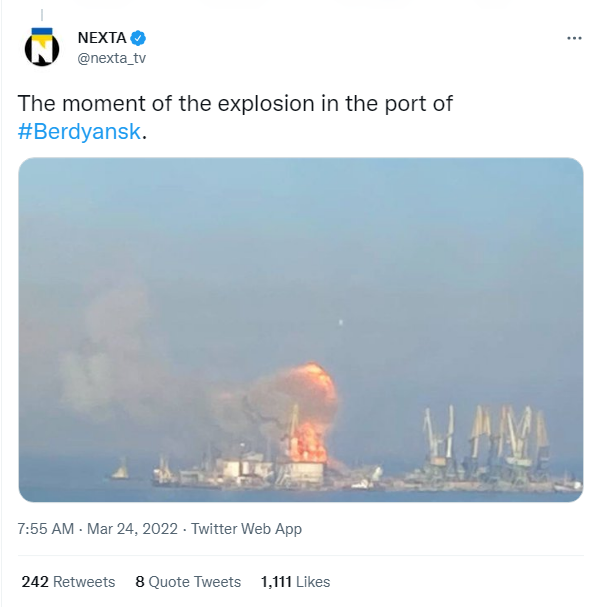Open the NEXTA profile picture avatar
The width and height of the screenshot is (600, 607).
point(42,46)
